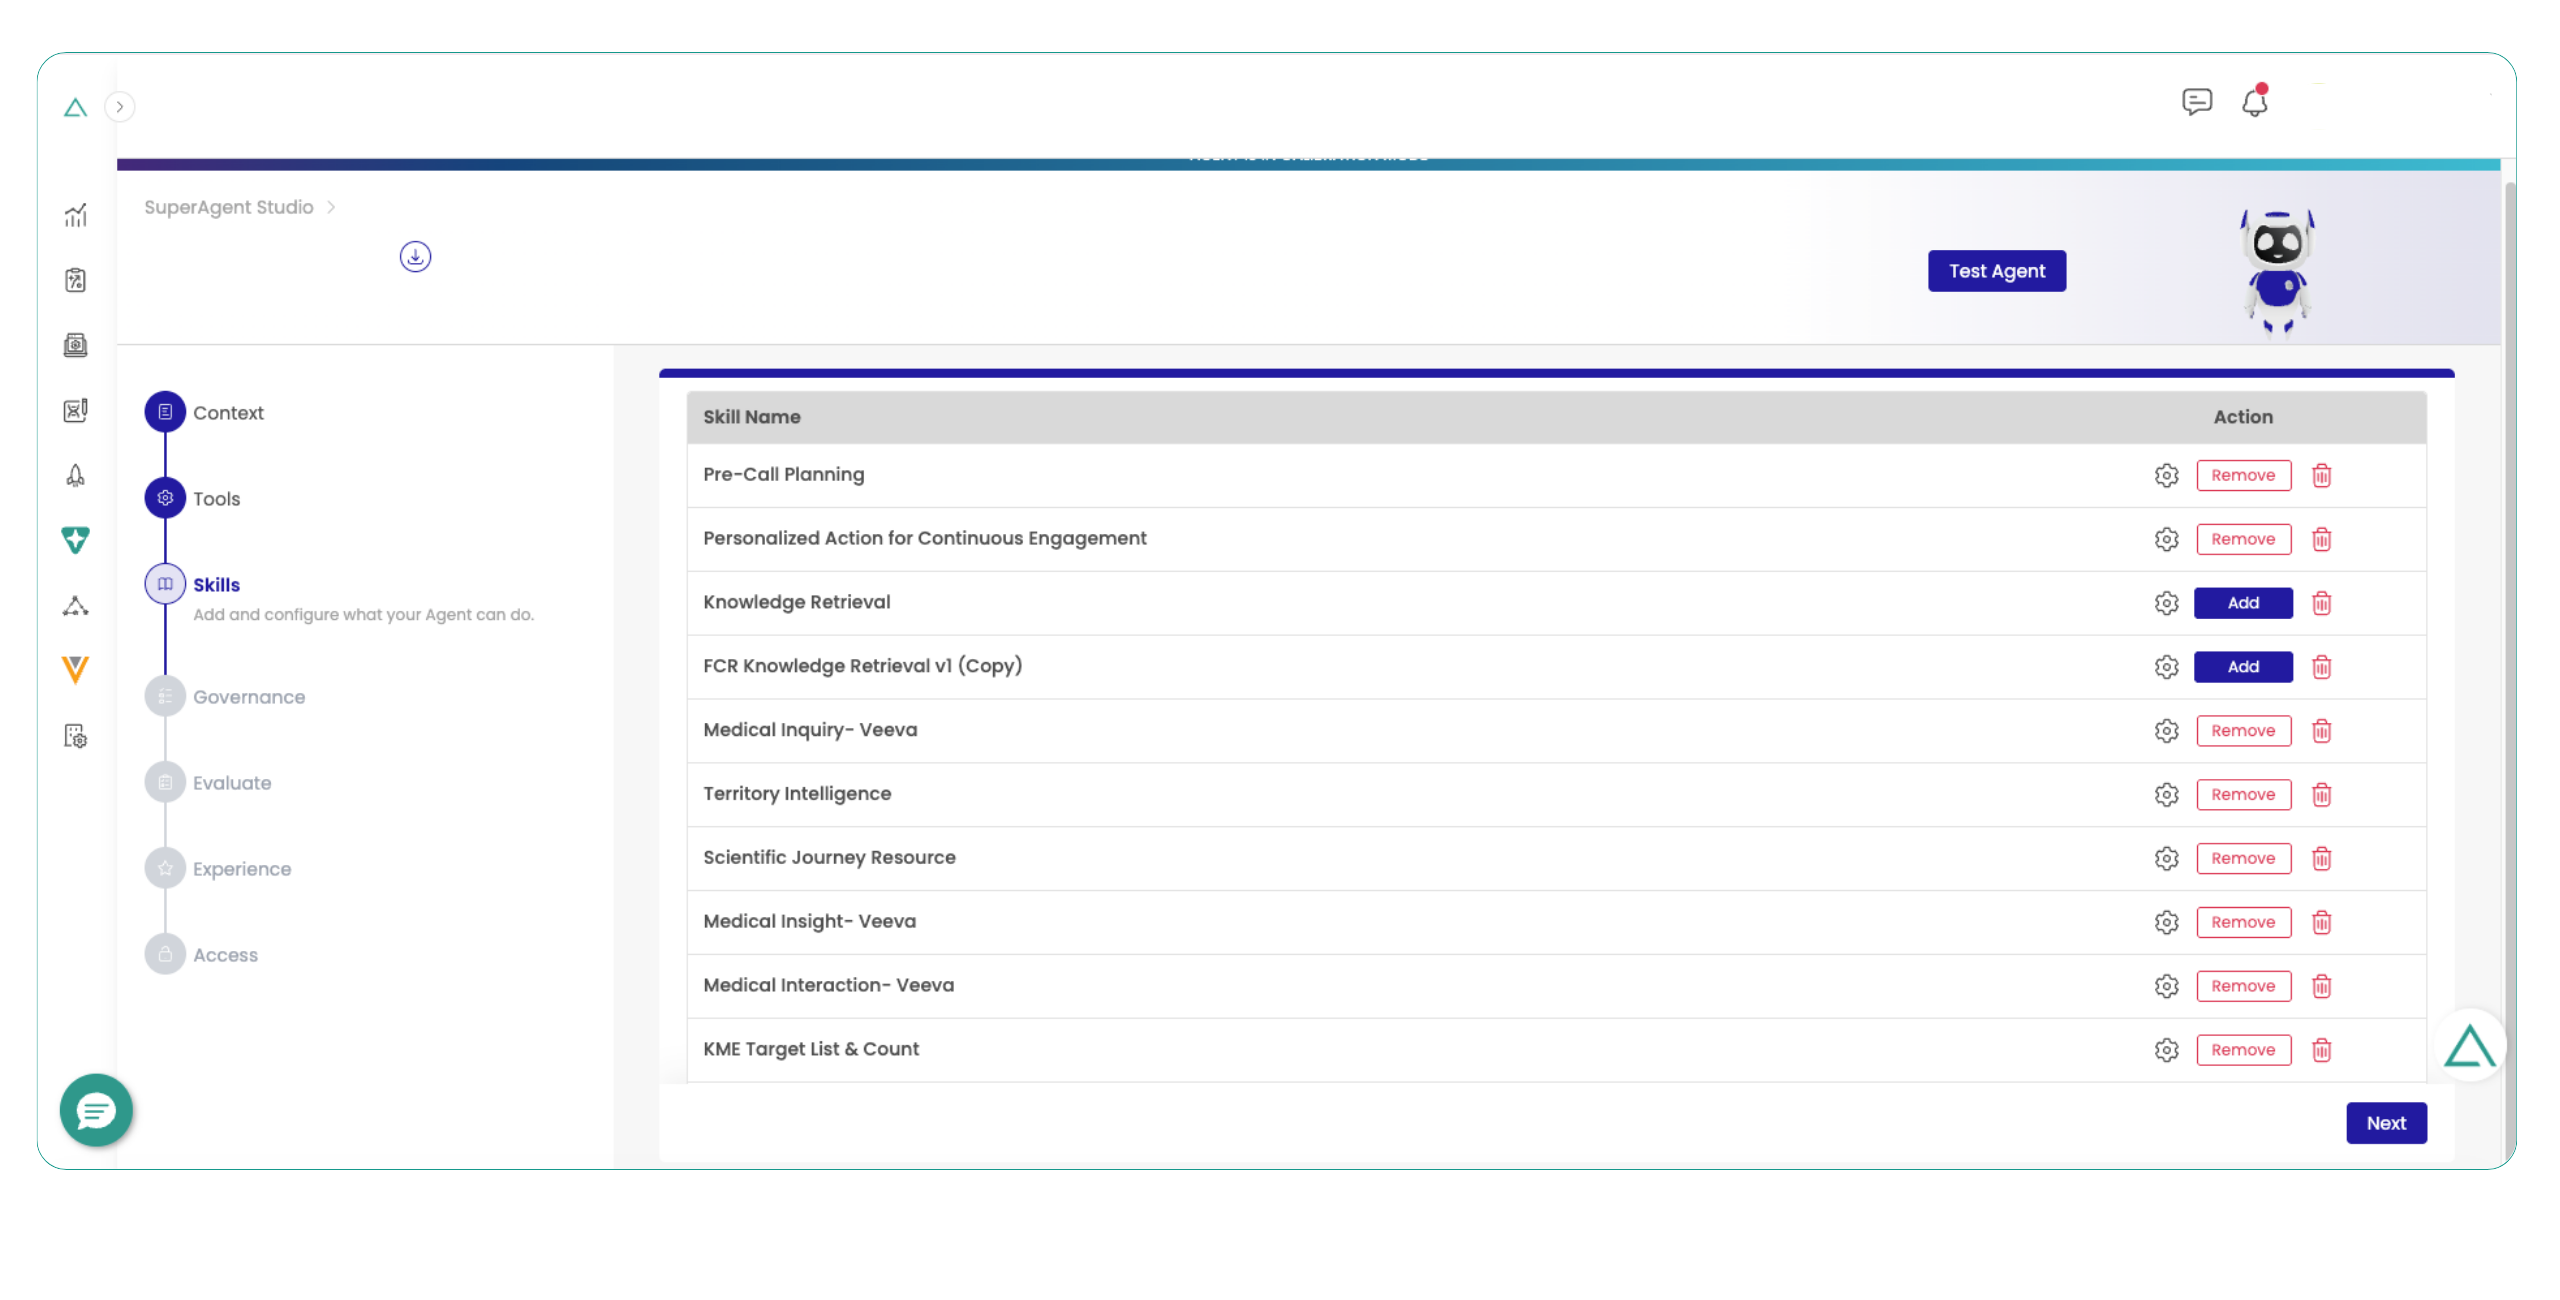Image resolution: width=2560 pixels, height=1300 pixels.
Task: Open the notifications bell
Action: pos(2254,102)
